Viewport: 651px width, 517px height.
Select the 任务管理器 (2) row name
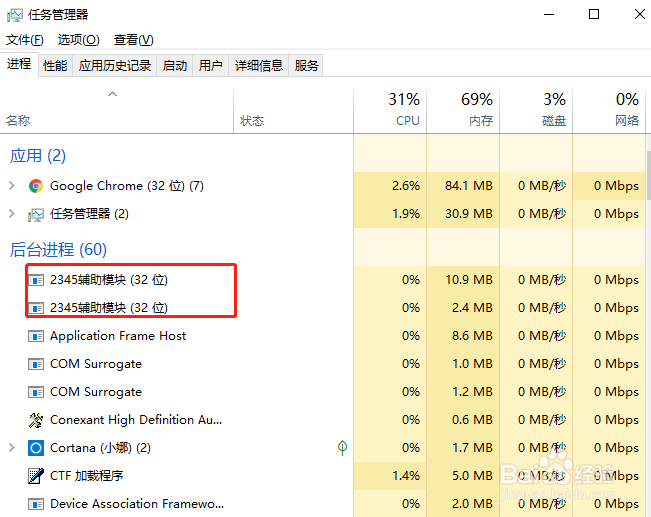pyautogui.click(x=89, y=214)
